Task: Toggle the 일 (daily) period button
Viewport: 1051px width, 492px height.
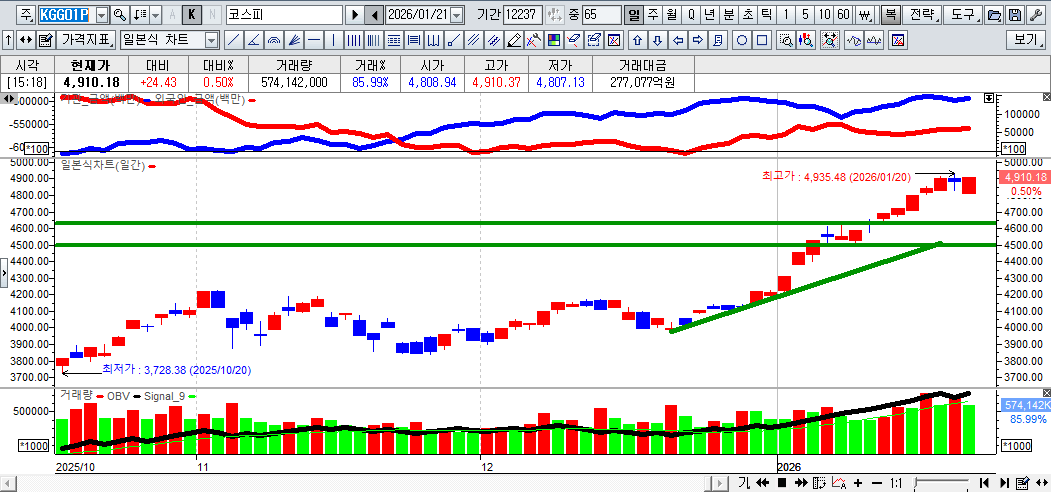Action: 634,15
